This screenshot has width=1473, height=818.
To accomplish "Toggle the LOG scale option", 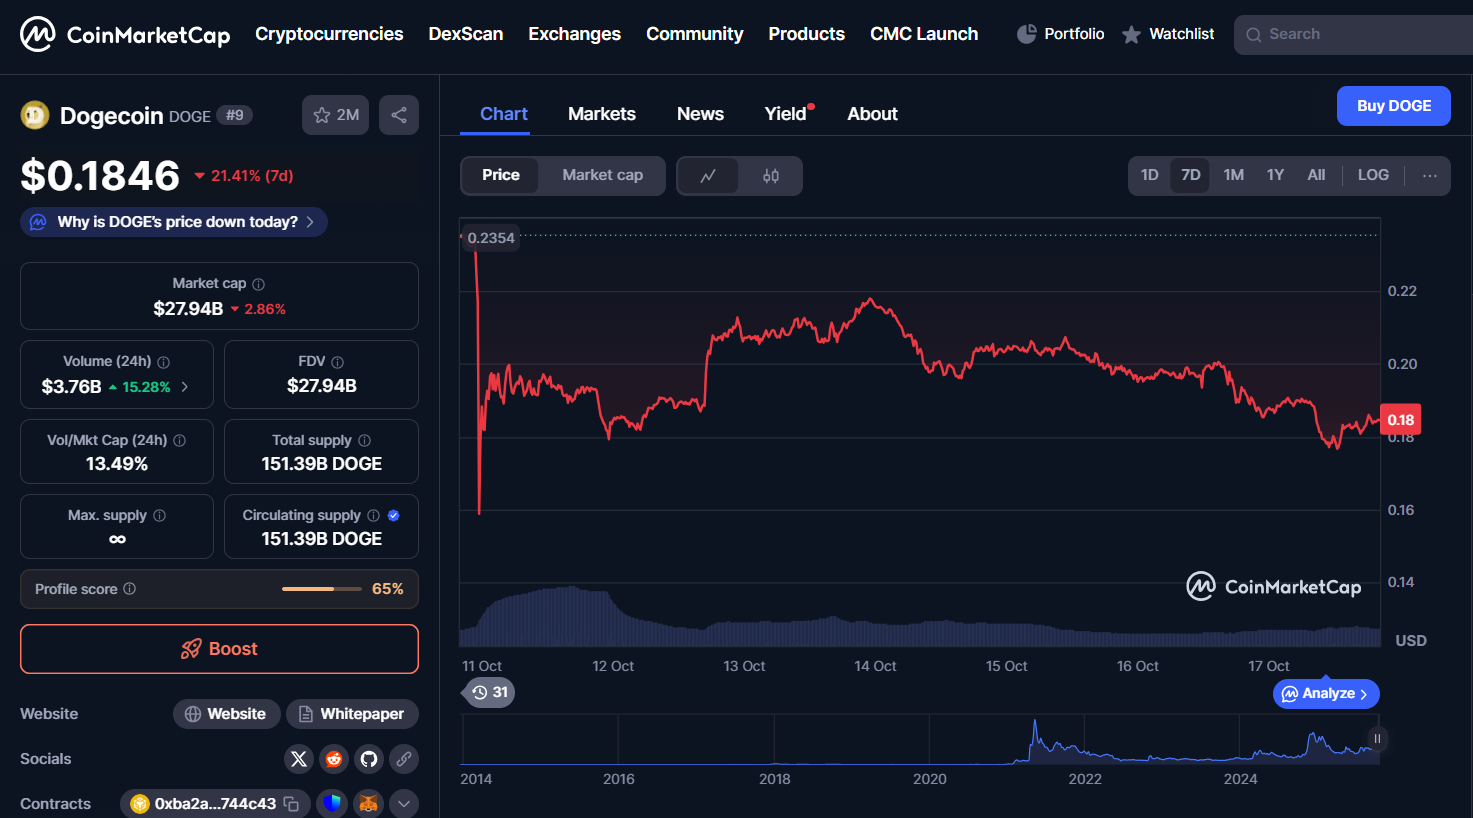I will pyautogui.click(x=1373, y=175).
